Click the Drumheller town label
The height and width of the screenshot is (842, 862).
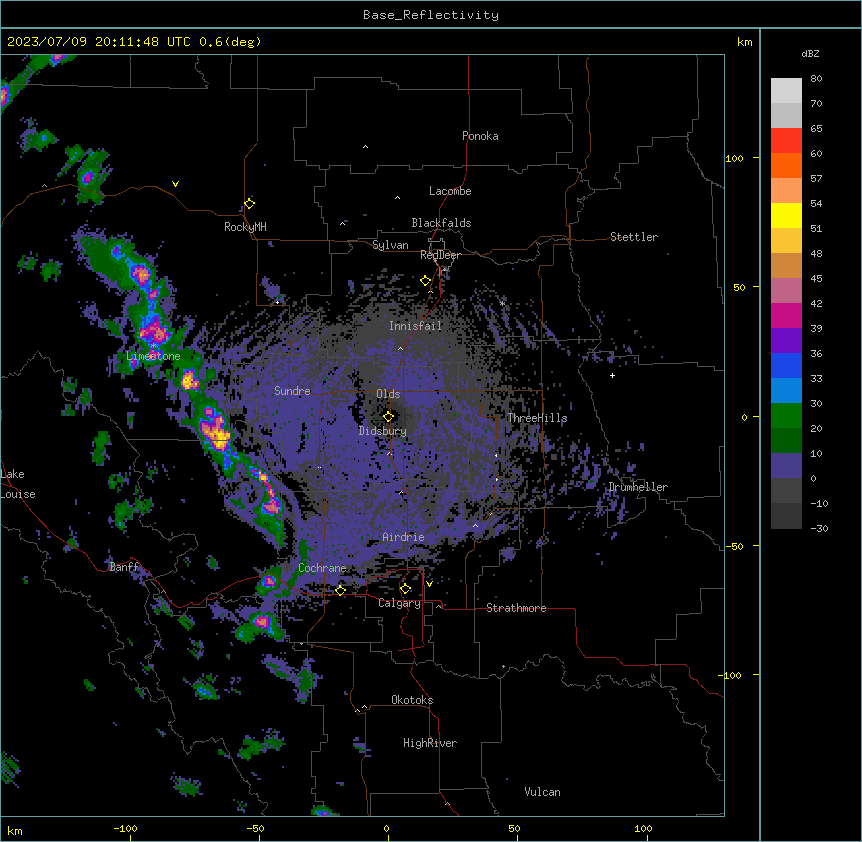638,487
